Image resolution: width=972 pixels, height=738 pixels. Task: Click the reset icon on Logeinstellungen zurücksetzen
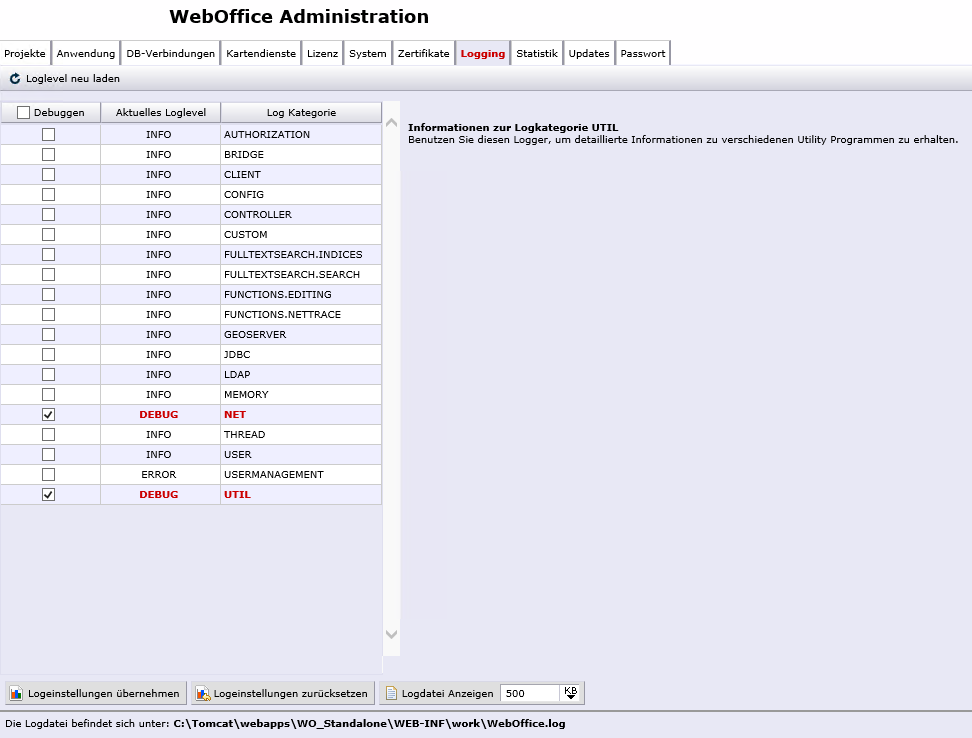coord(203,692)
